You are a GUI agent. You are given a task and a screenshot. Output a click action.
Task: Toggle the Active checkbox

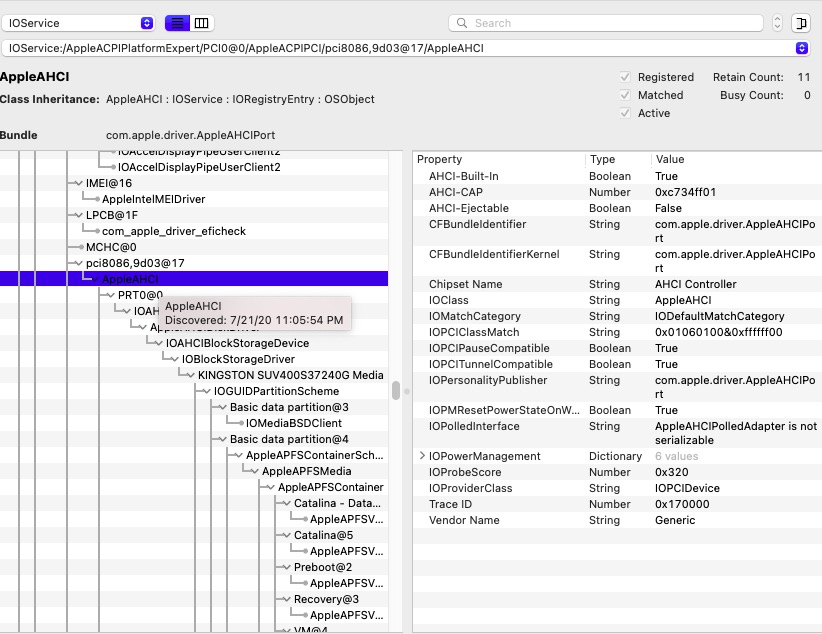(x=625, y=113)
